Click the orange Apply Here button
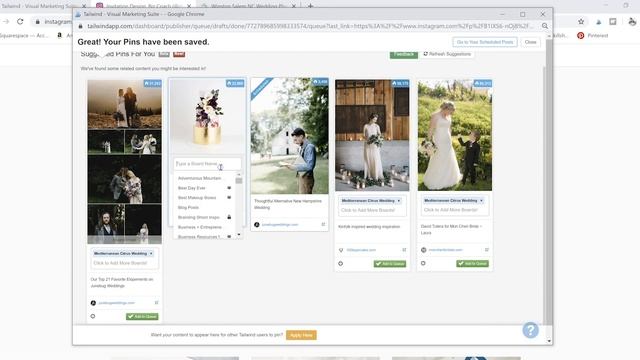This screenshot has height=360, width=640. (x=301, y=335)
